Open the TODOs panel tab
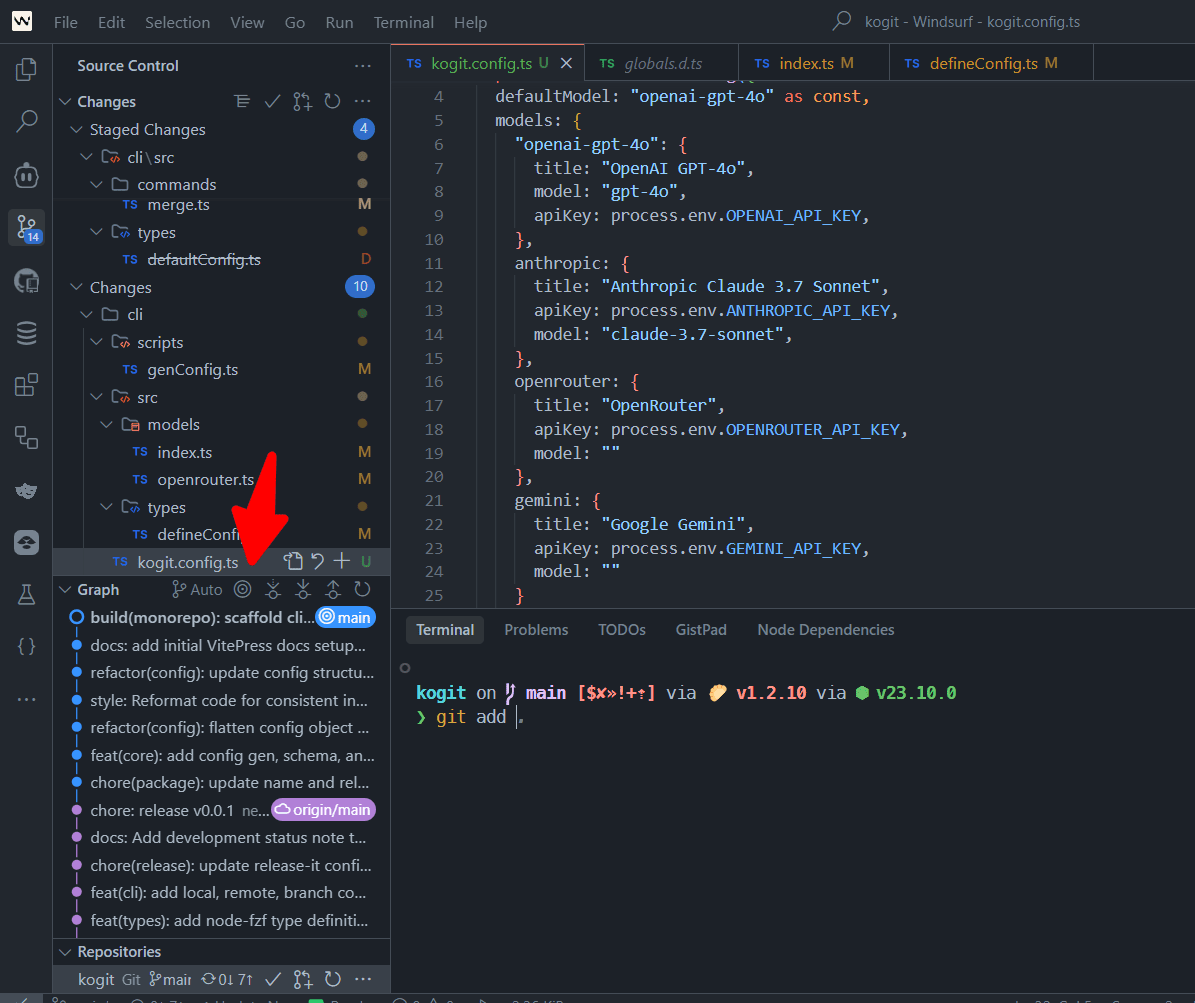Screen dimensions: 1195x1003 pos(621,630)
